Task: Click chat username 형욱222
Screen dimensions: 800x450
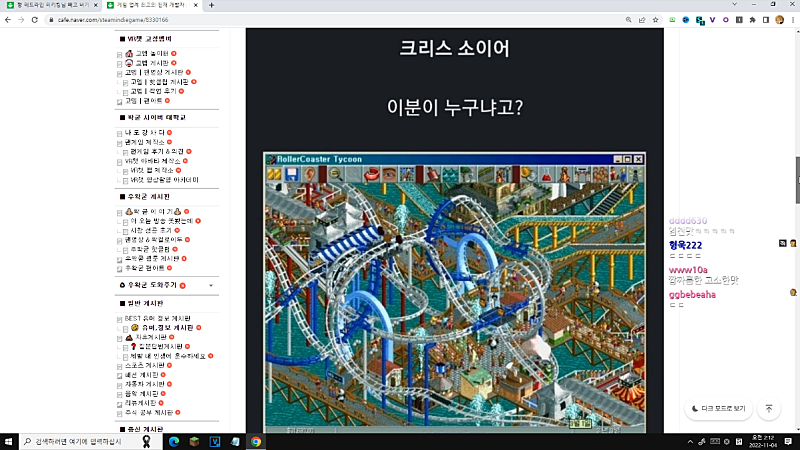Action: coord(685,245)
